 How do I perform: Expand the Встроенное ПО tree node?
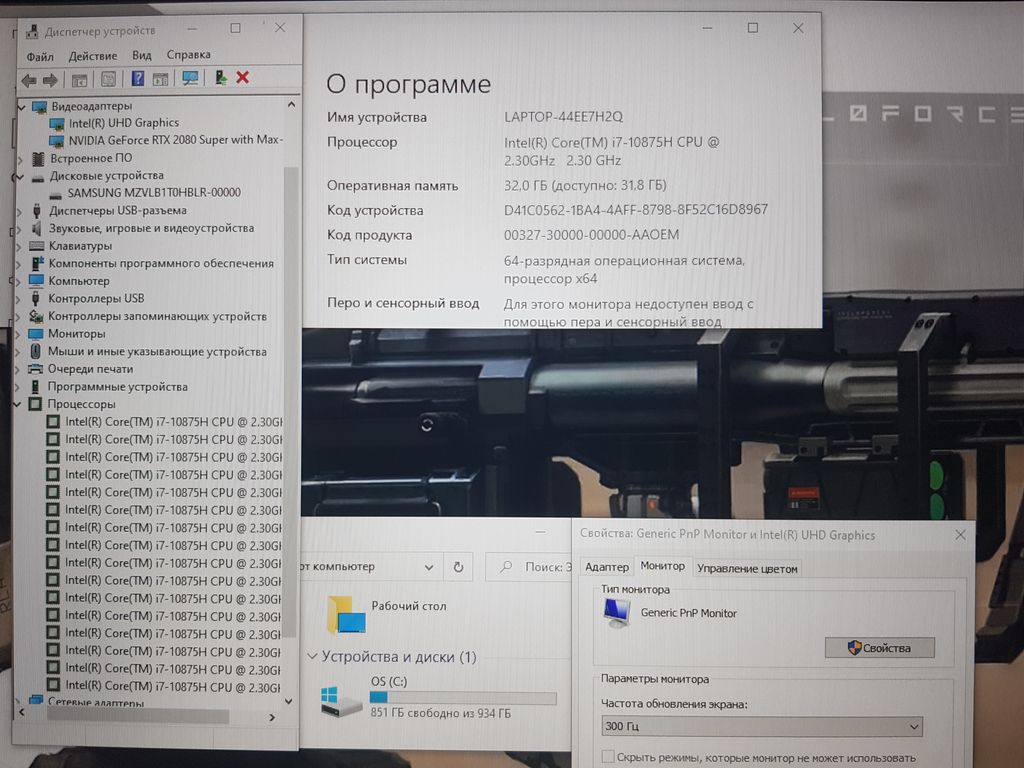22,158
